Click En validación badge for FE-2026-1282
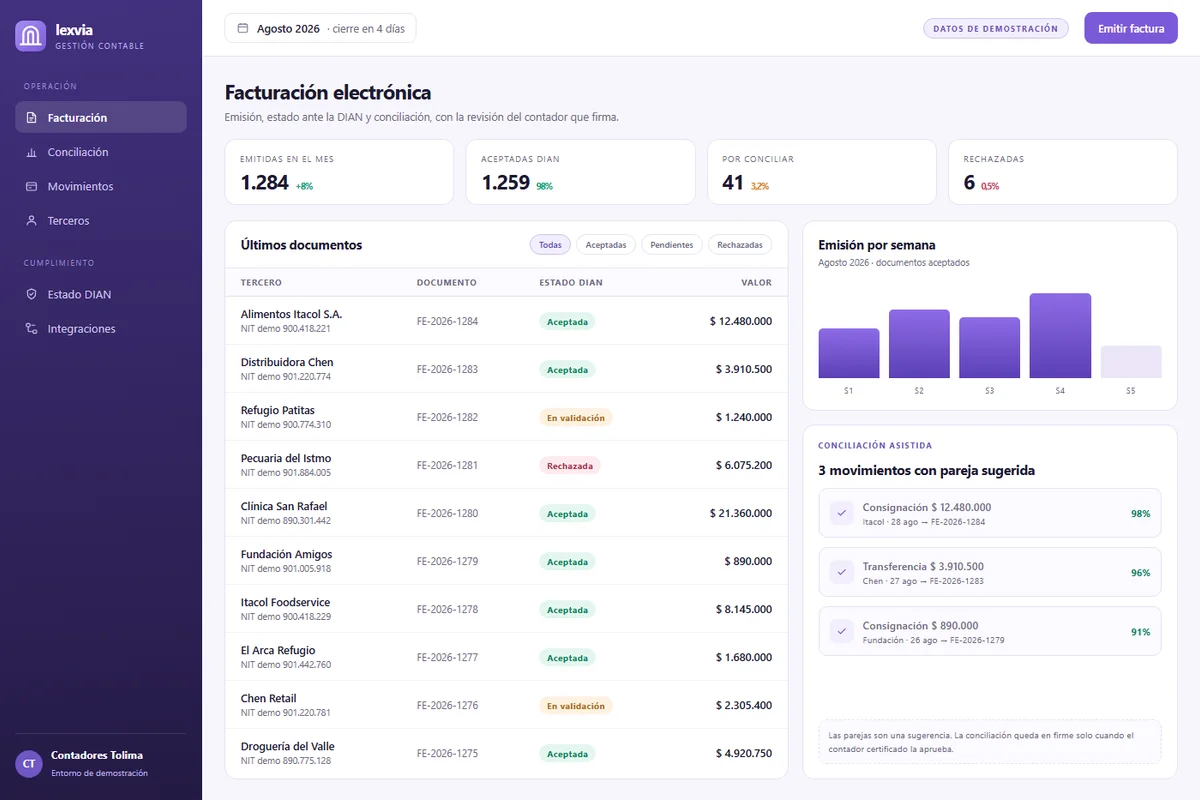 point(575,417)
